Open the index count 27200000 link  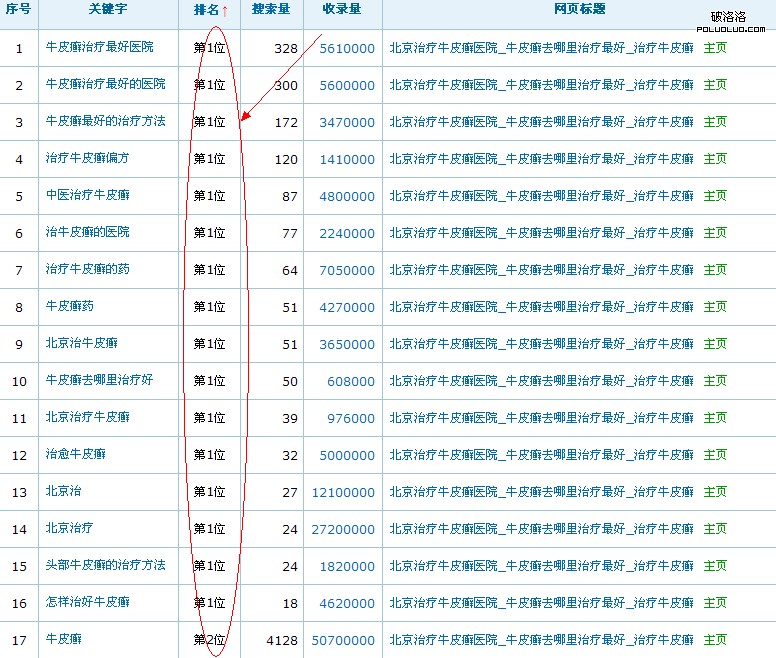tap(343, 529)
